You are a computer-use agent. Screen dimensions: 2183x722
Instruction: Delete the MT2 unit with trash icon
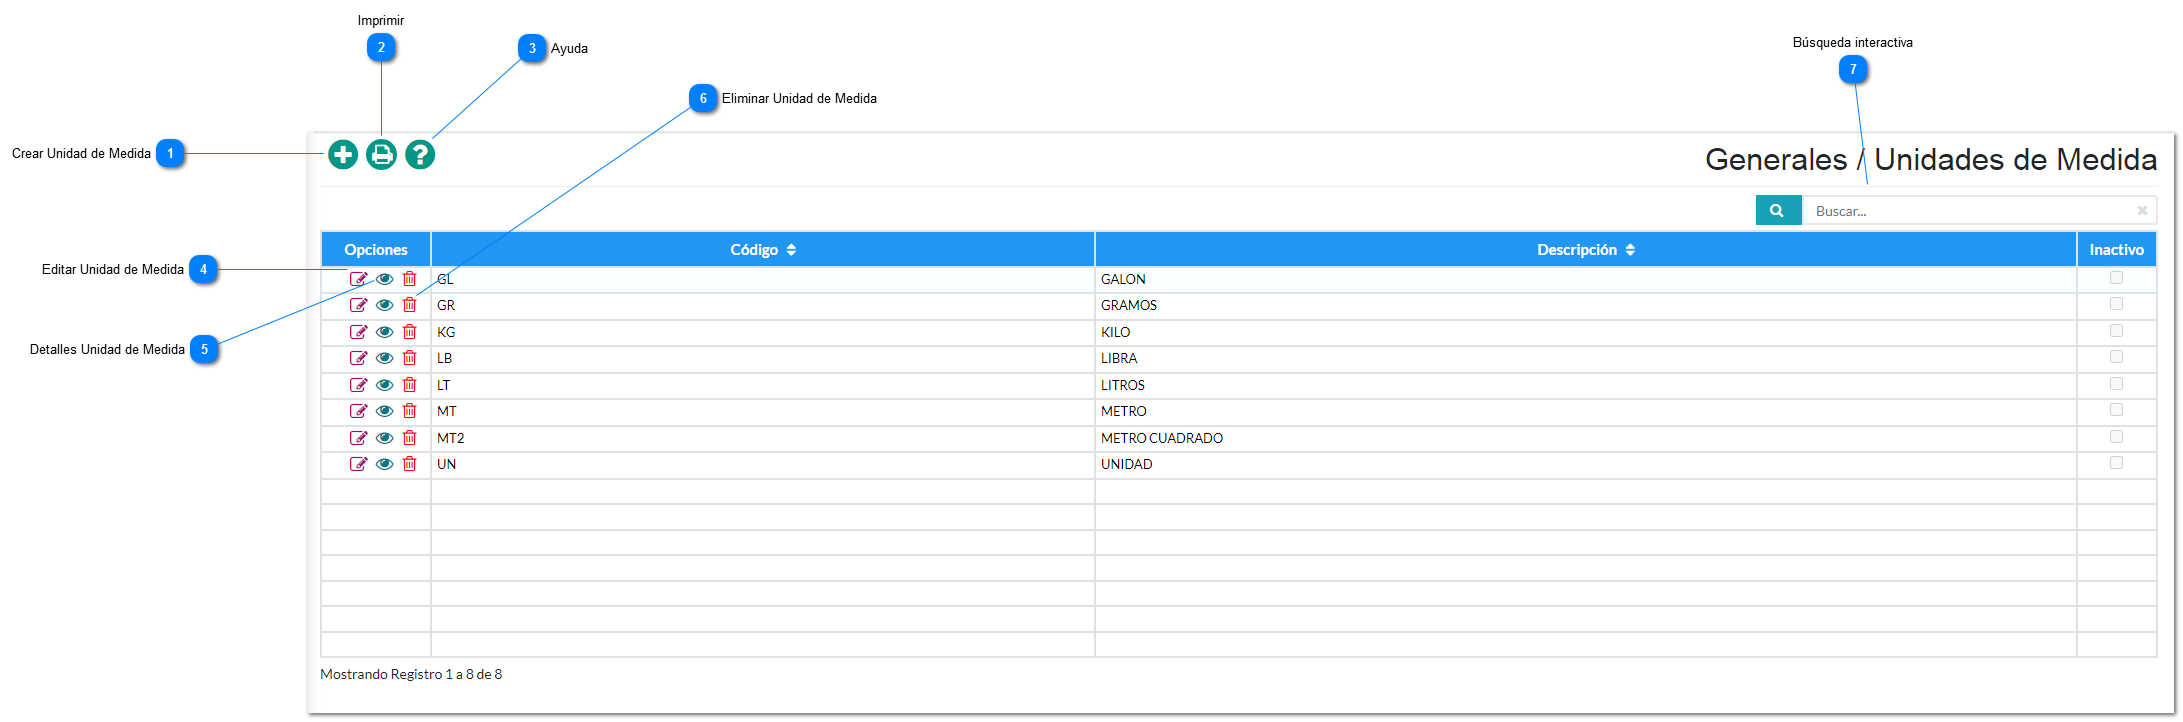coord(410,438)
